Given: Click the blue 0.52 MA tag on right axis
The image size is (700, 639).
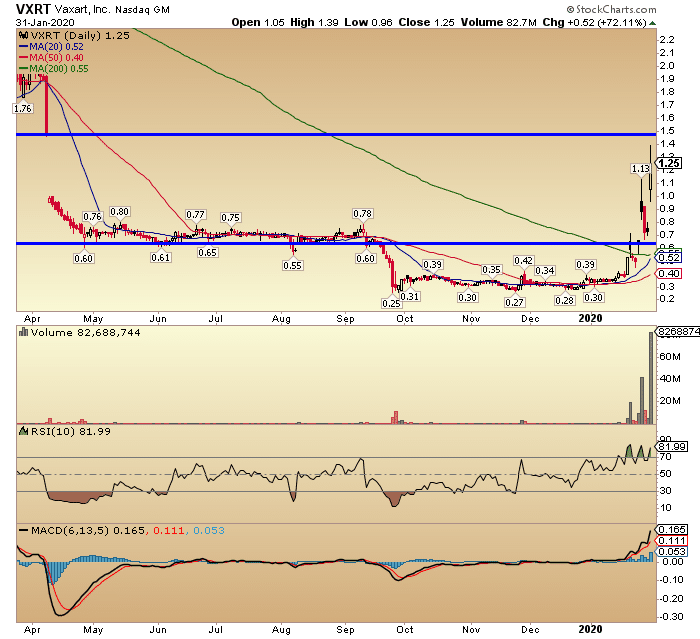Looking at the screenshot, I should pos(668,258).
